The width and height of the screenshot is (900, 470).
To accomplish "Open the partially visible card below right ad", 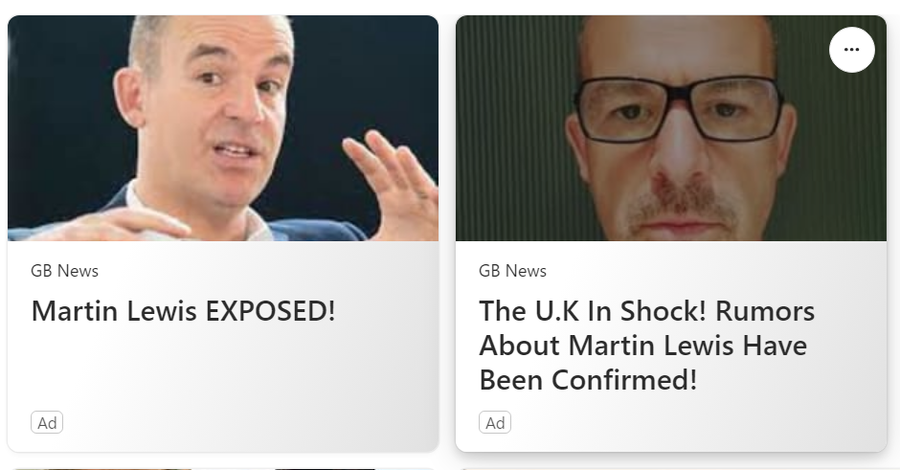I will pos(671,468).
